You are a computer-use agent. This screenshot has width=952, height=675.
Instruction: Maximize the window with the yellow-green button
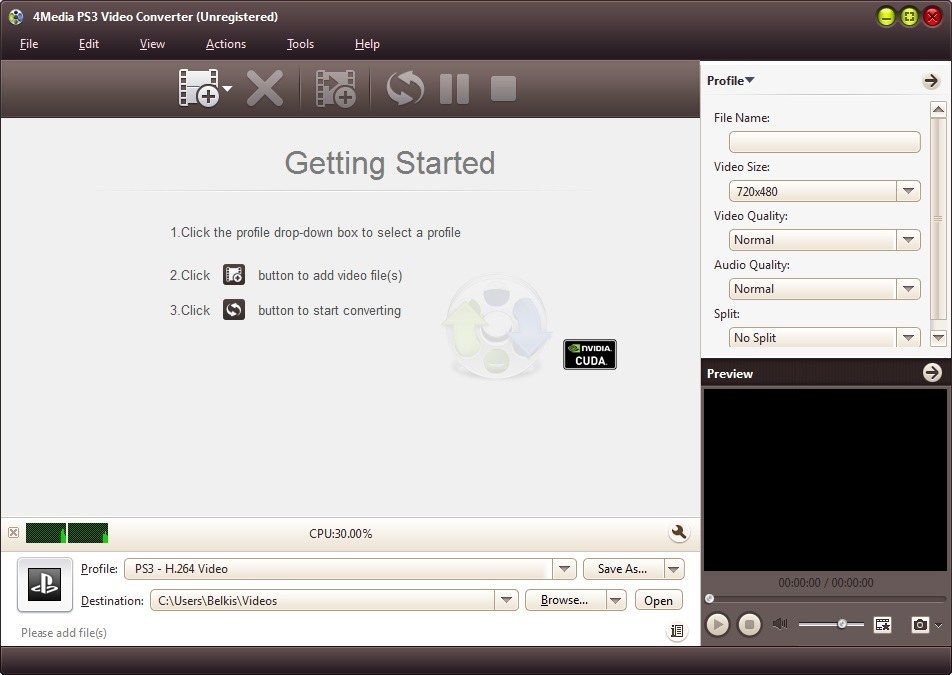point(909,16)
